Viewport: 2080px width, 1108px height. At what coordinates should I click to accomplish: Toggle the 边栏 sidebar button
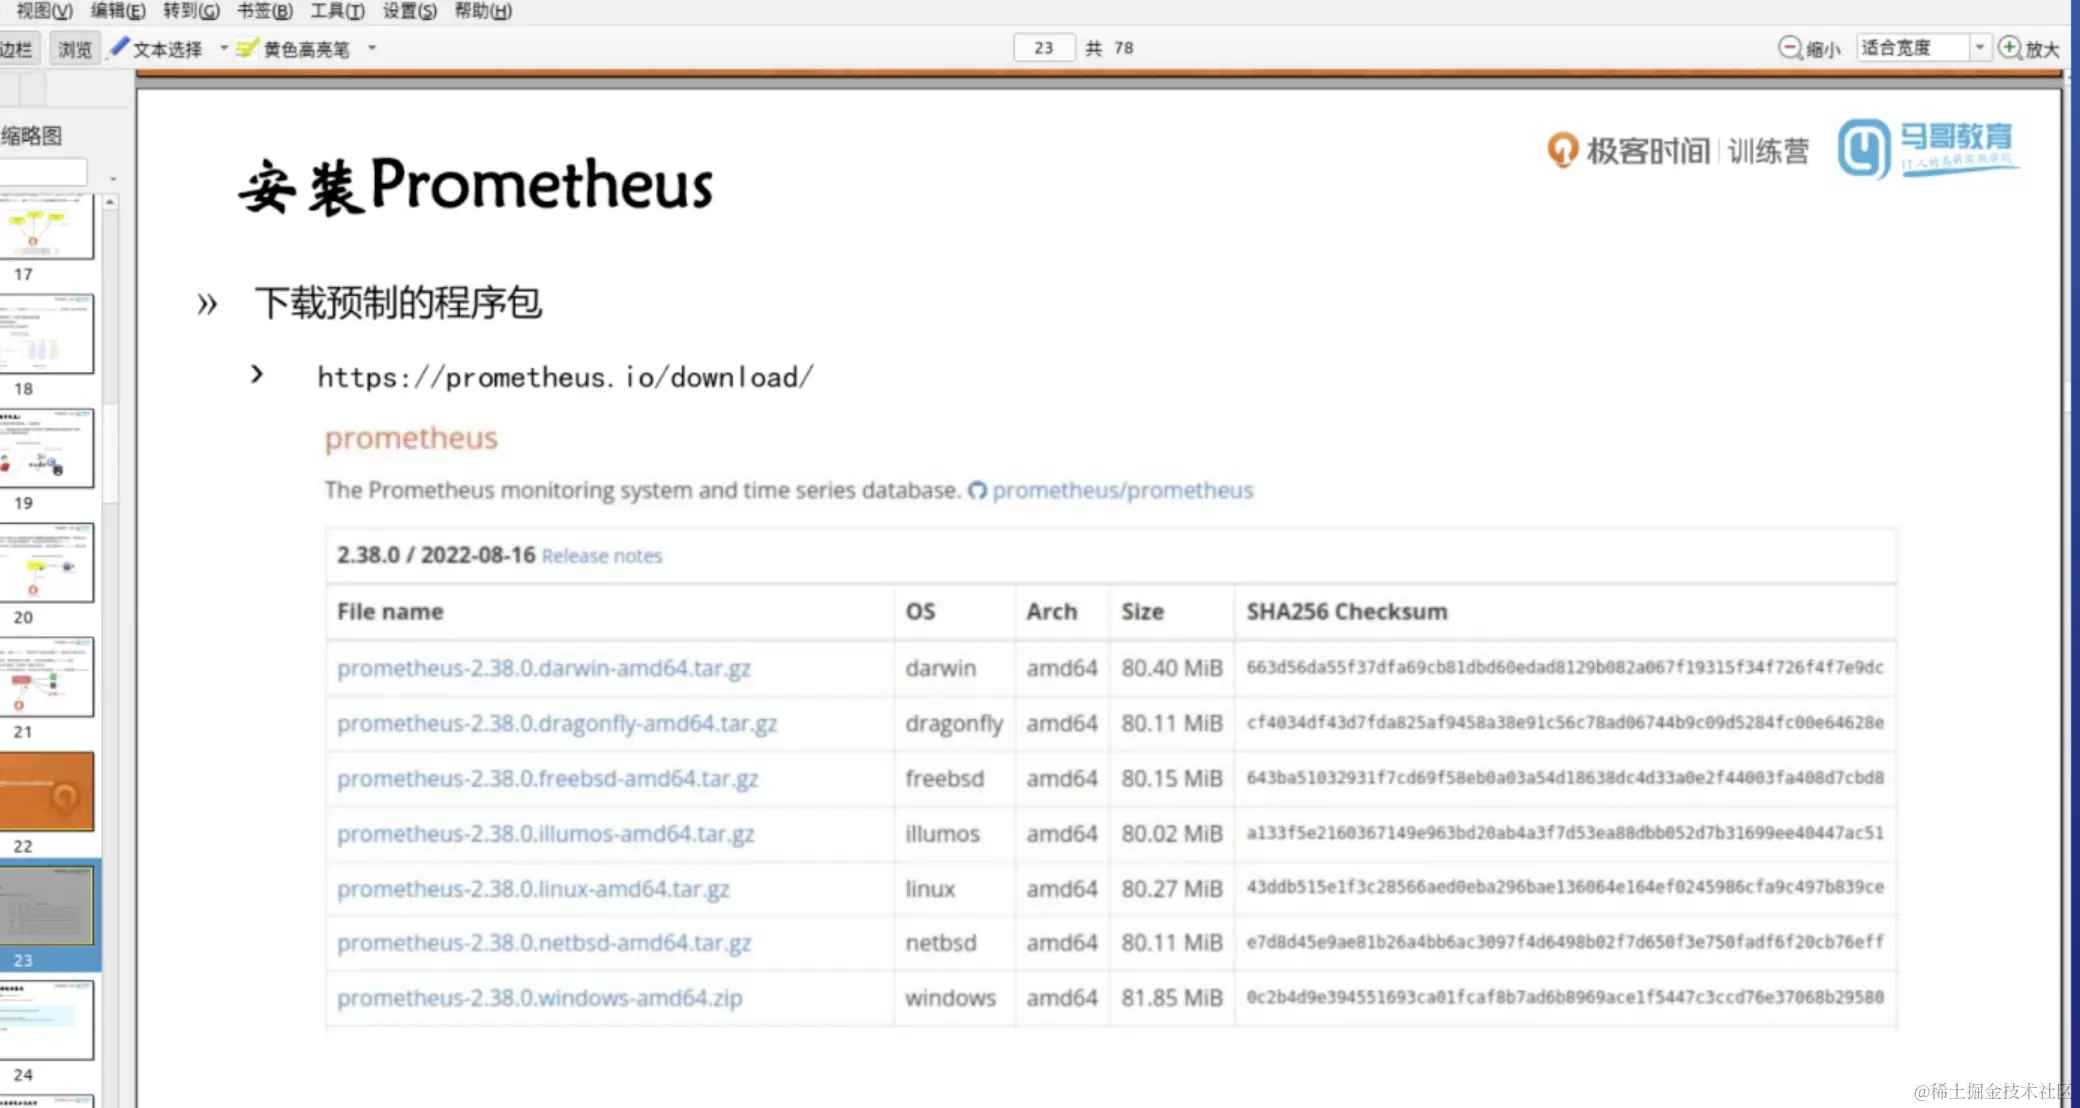coord(16,48)
